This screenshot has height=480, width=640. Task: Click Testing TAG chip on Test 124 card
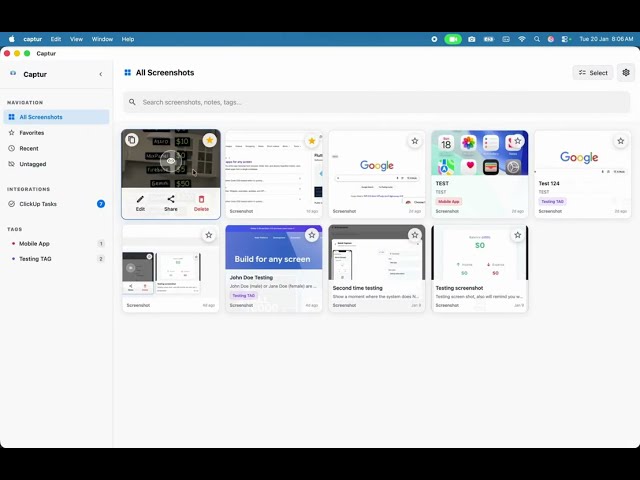(x=552, y=202)
